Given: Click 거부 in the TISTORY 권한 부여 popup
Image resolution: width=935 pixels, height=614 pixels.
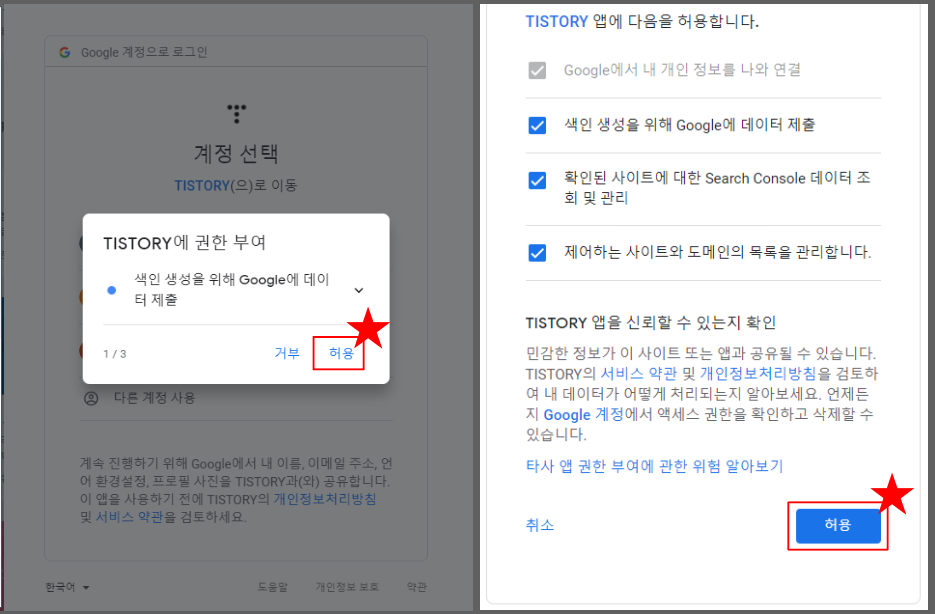Looking at the screenshot, I should click(287, 353).
